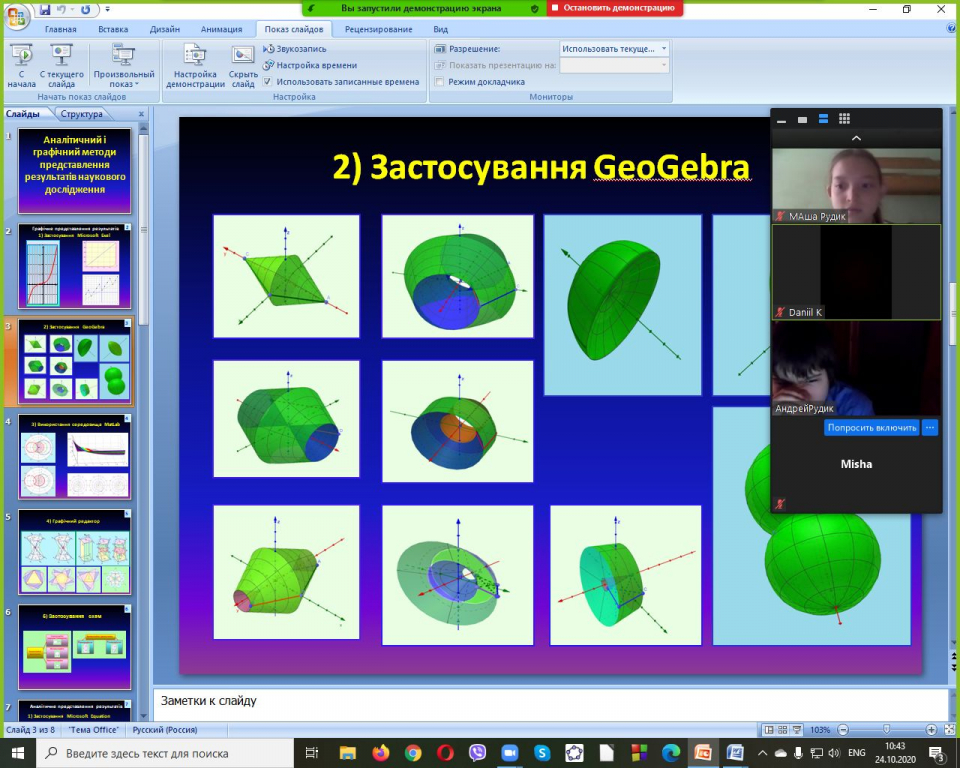Select slide 2 thumbnail with Excel graphs
Image resolution: width=960 pixels, height=768 pixels.
[x=75, y=266]
